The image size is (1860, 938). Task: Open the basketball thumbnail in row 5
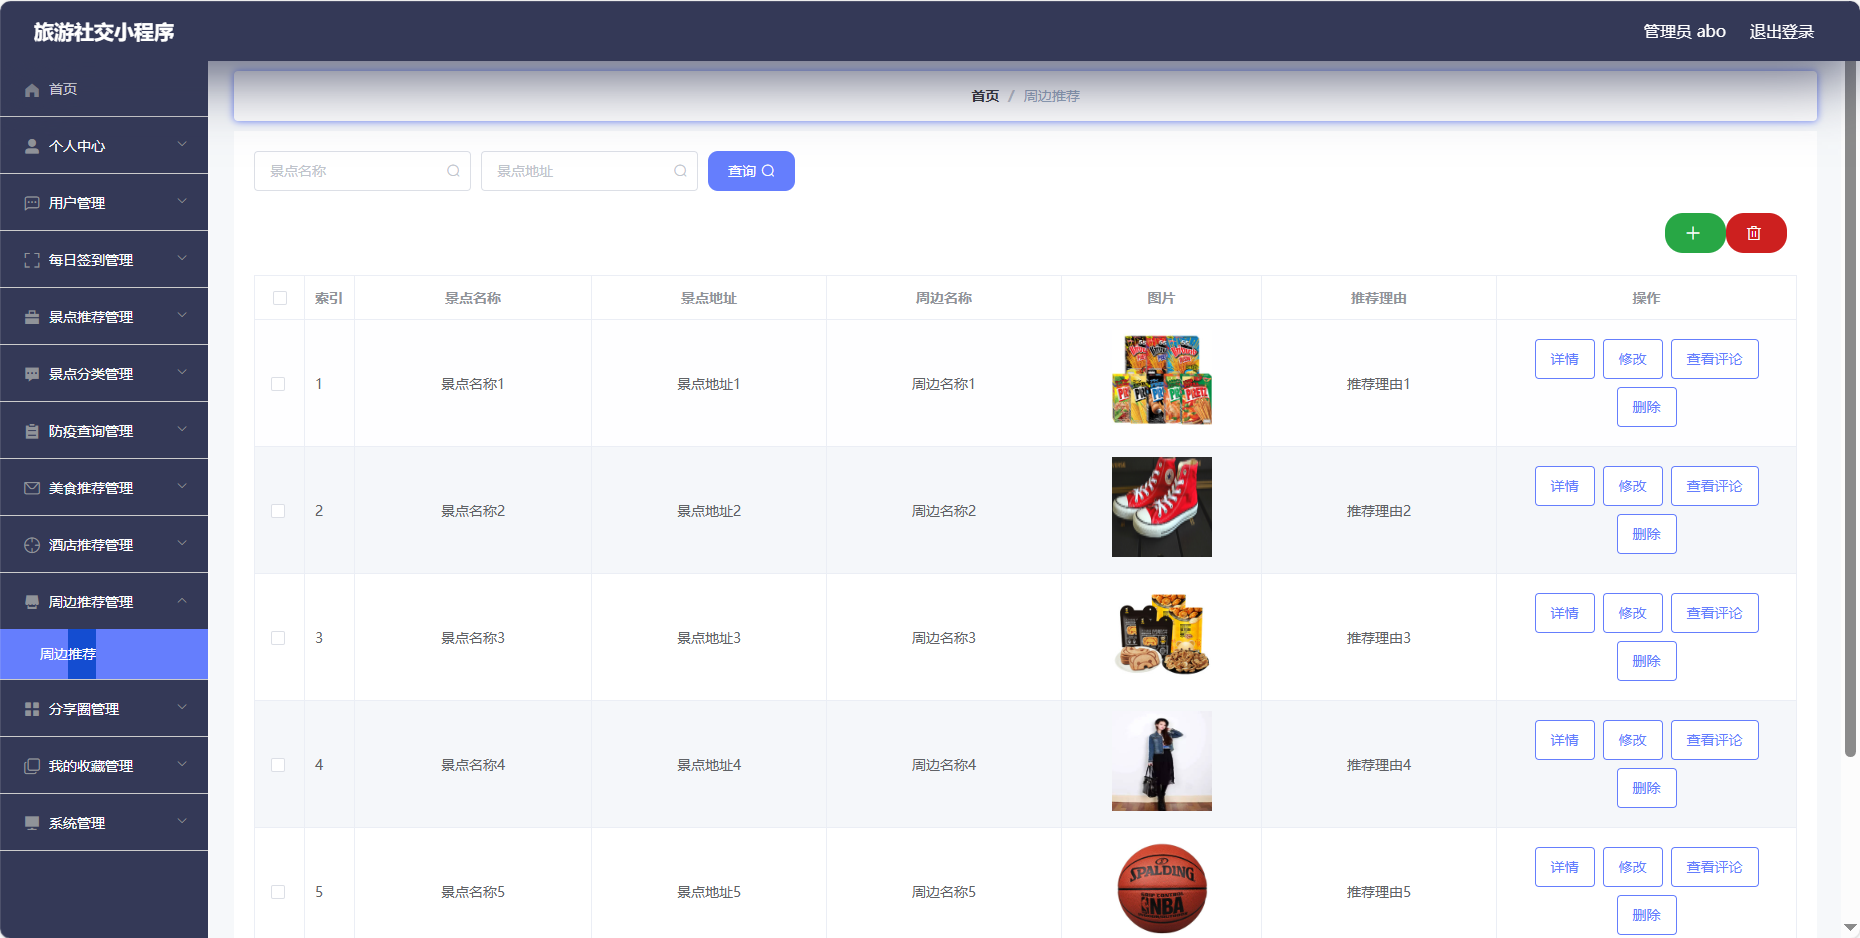click(x=1162, y=888)
